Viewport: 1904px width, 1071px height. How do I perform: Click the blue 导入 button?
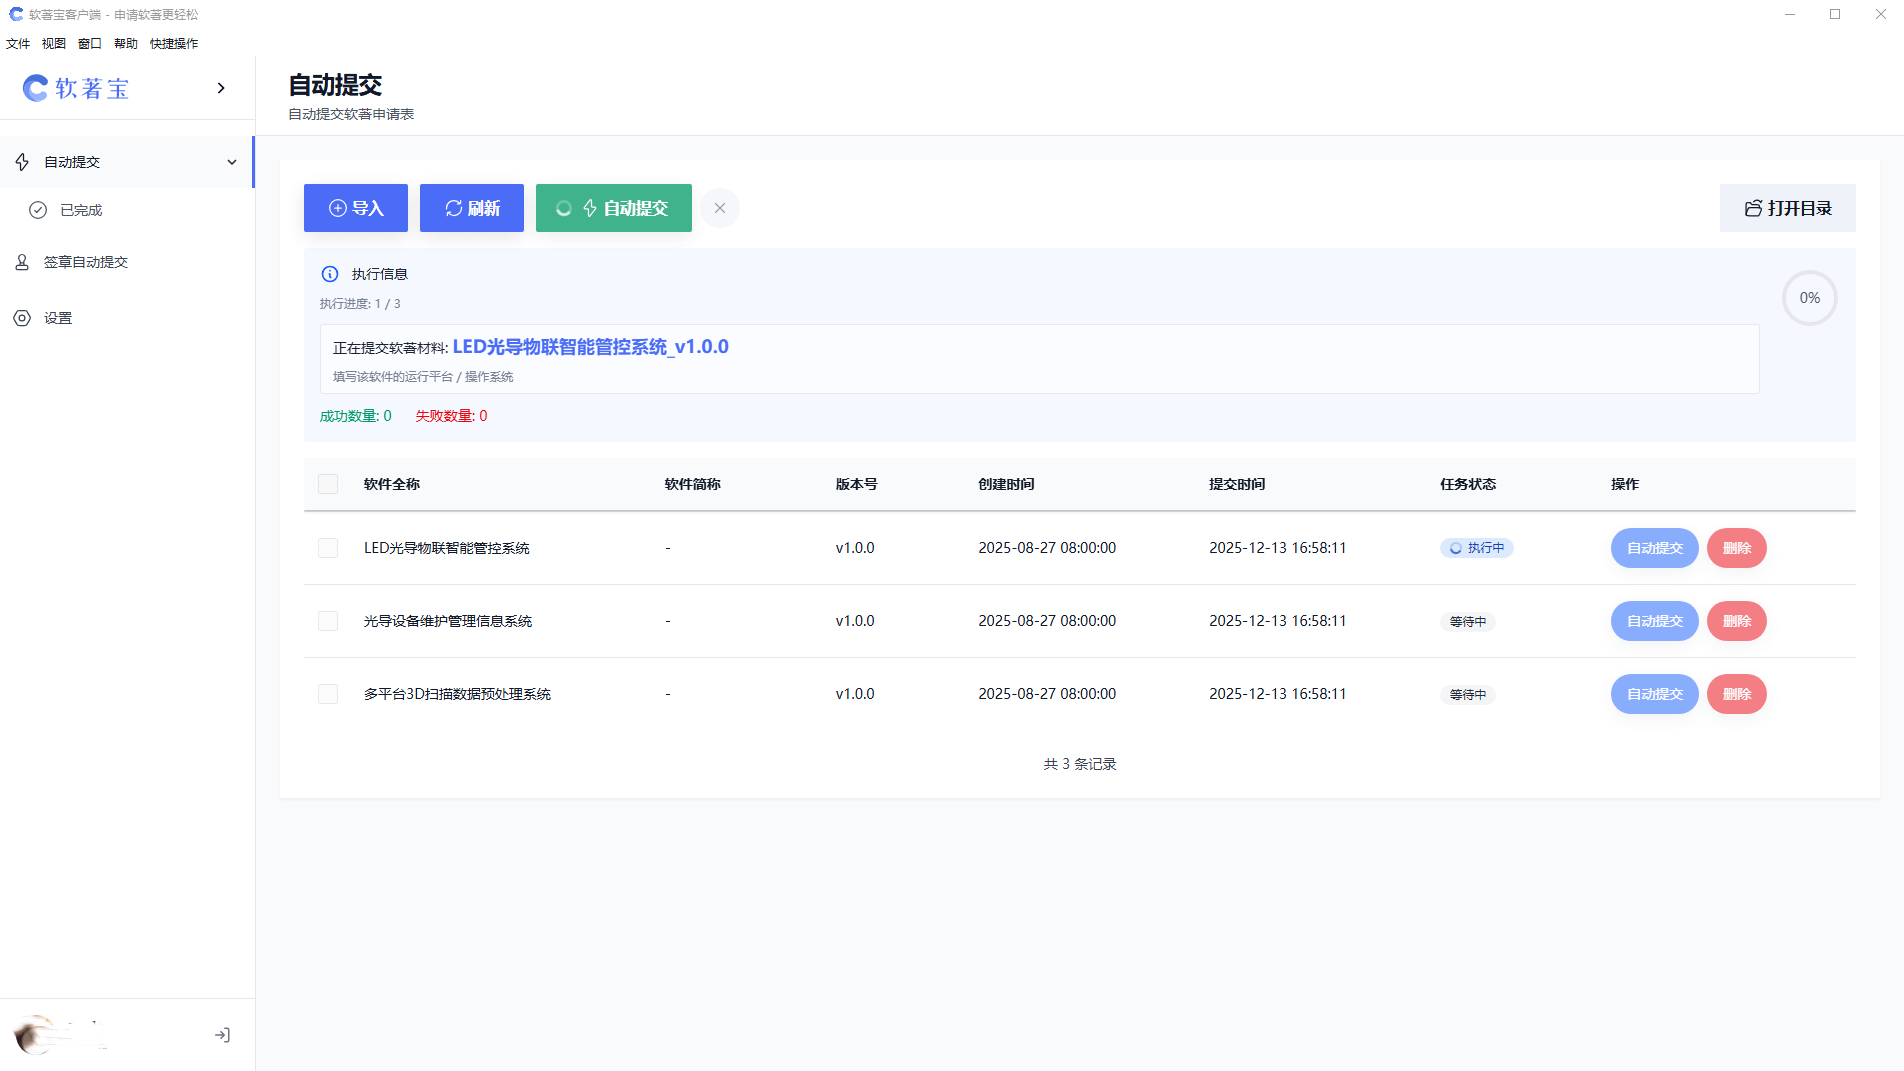click(356, 208)
